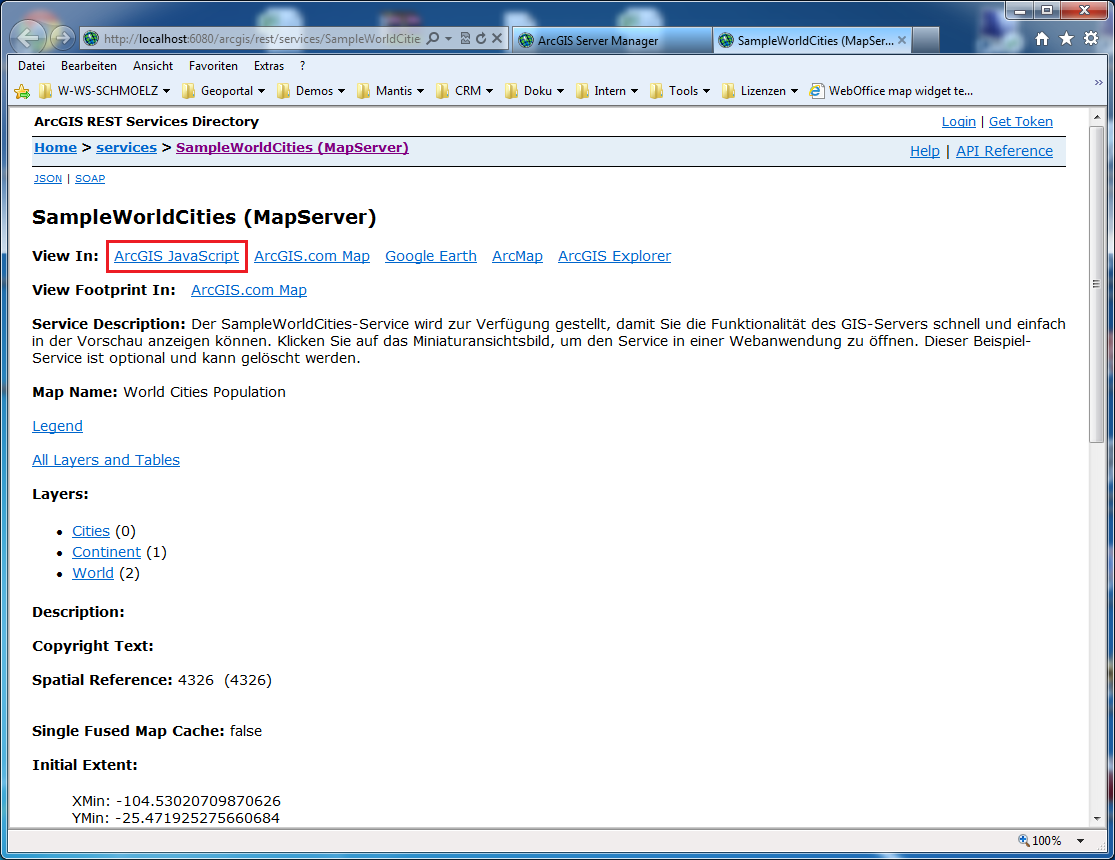The height and width of the screenshot is (860, 1115).
Task: View favorites via the star icon
Action: point(1064,37)
